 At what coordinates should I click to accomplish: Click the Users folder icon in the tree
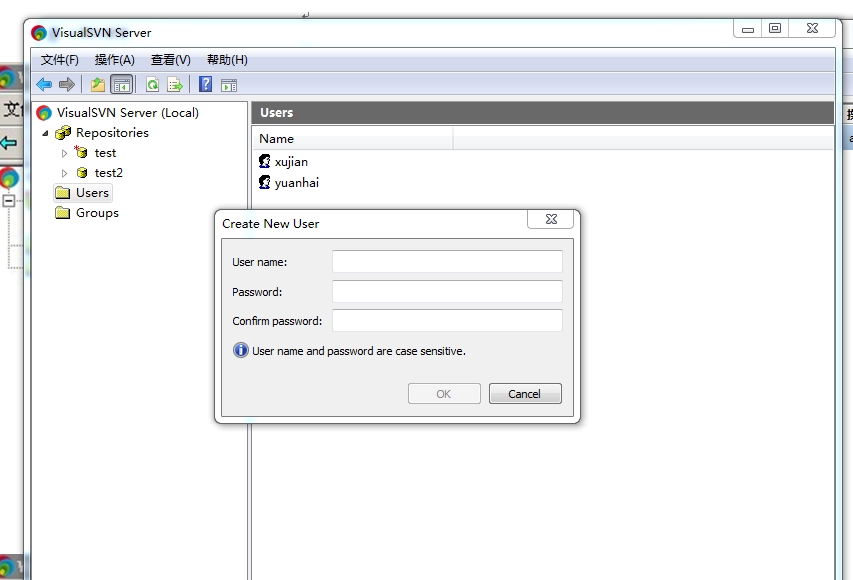click(x=63, y=193)
